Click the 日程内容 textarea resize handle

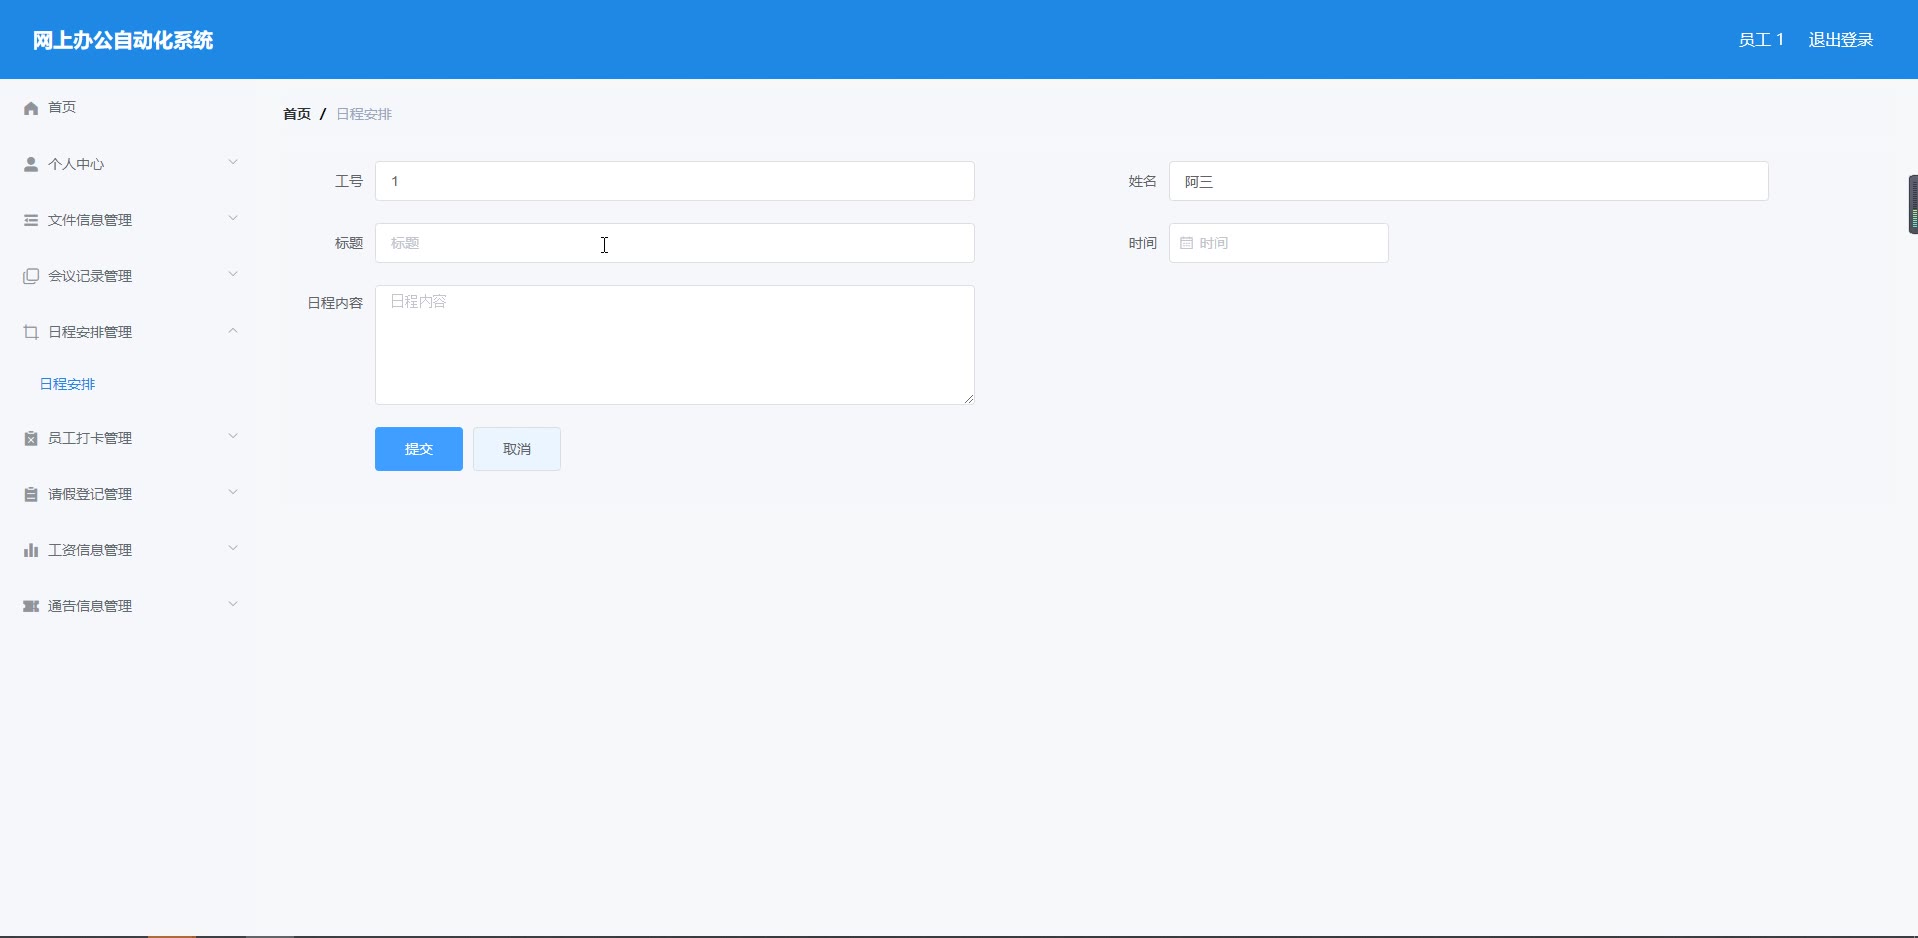[x=968, y=398]
